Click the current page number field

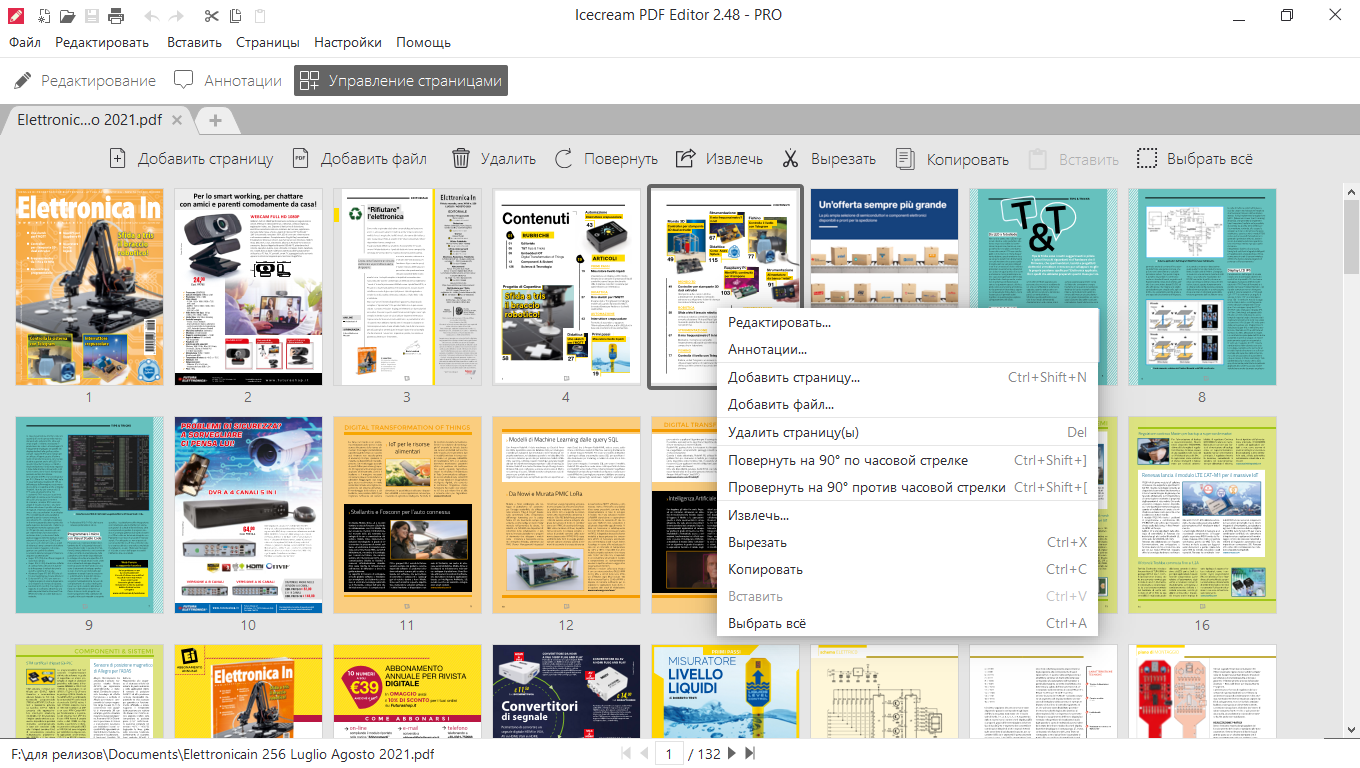click(669, 754)
